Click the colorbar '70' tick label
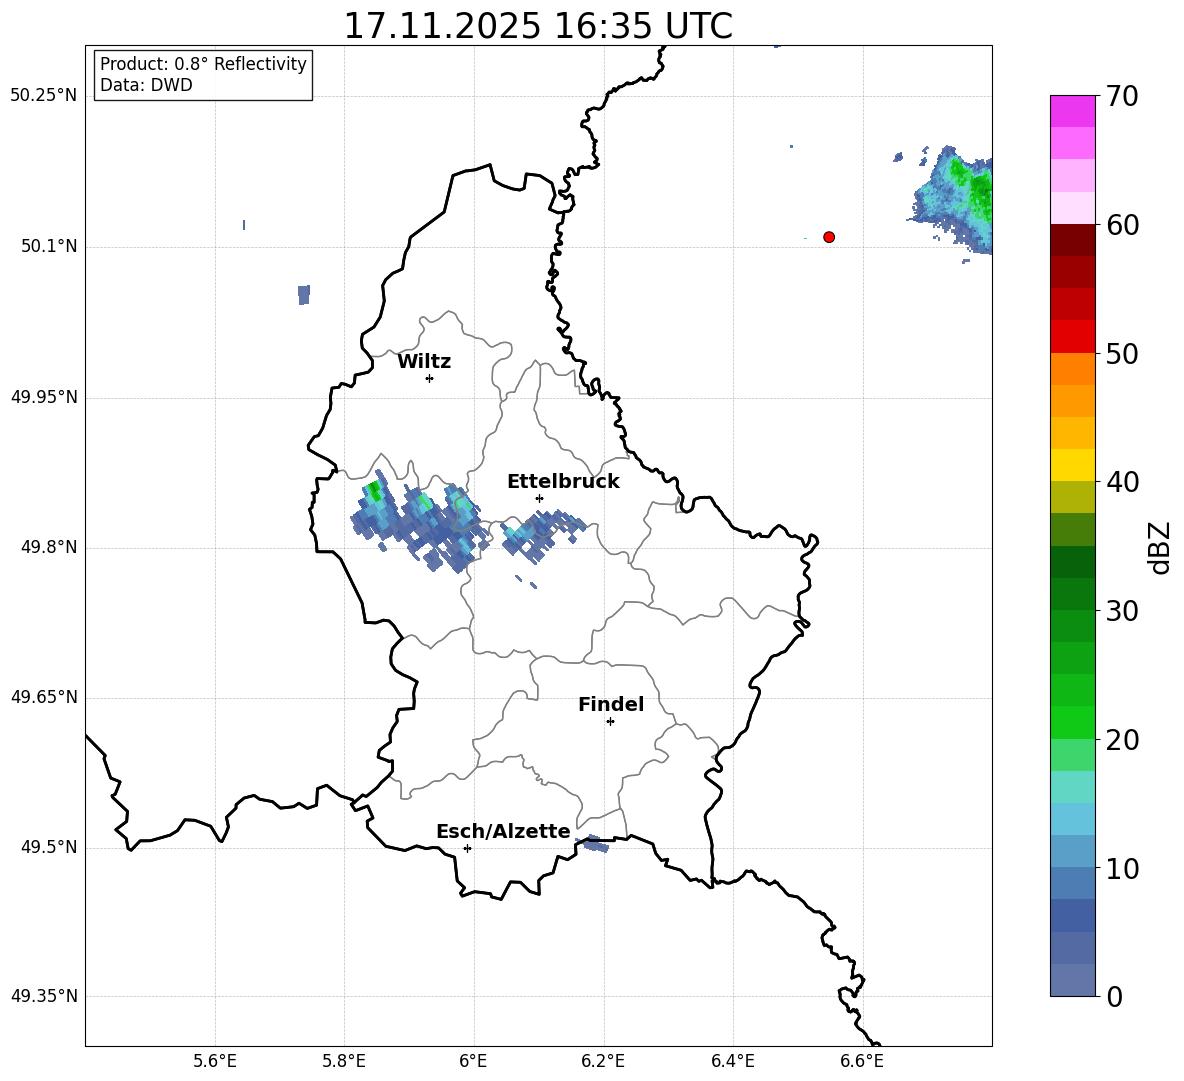The width and height of the screenshot is (1184, 1081). (x=1122, y=97)
